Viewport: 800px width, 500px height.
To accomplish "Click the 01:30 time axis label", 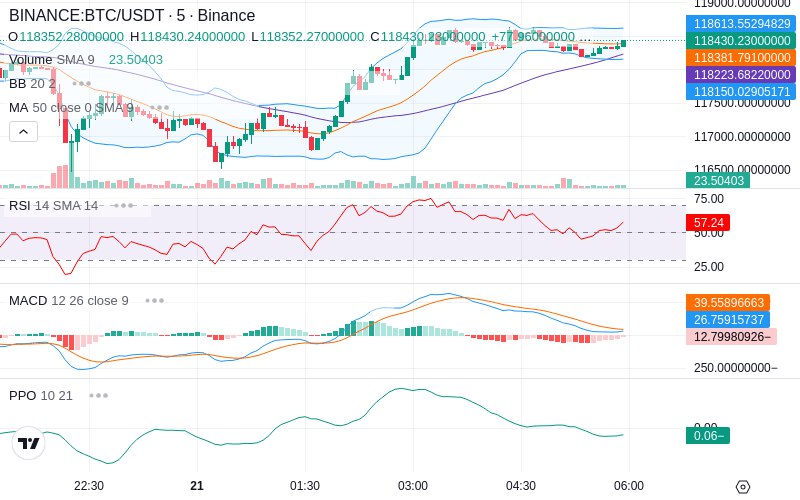I will coord(305,486).
